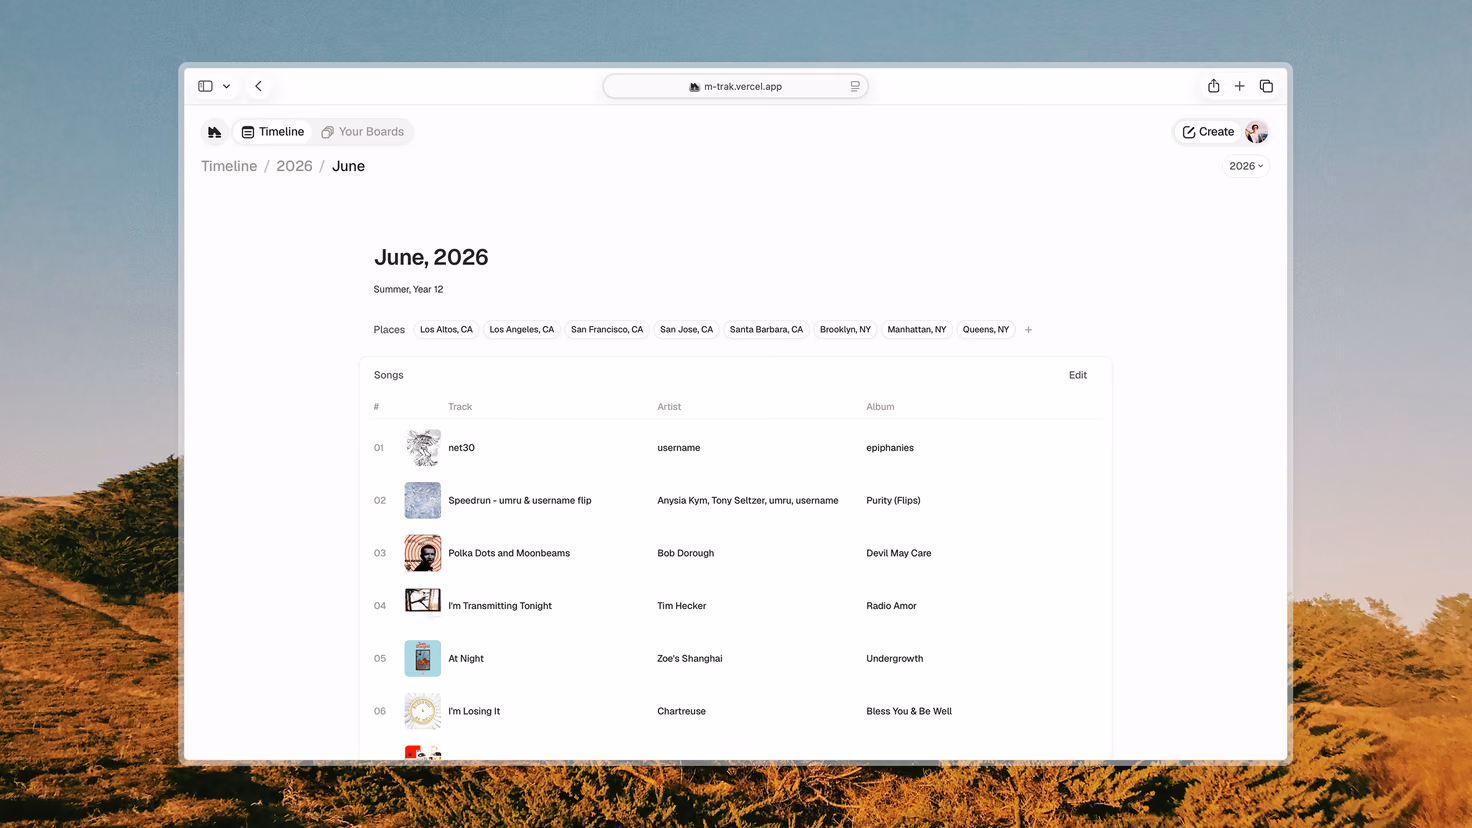
Task: Go to the Timeline breadcrumb link
Action: click(229, 166)
